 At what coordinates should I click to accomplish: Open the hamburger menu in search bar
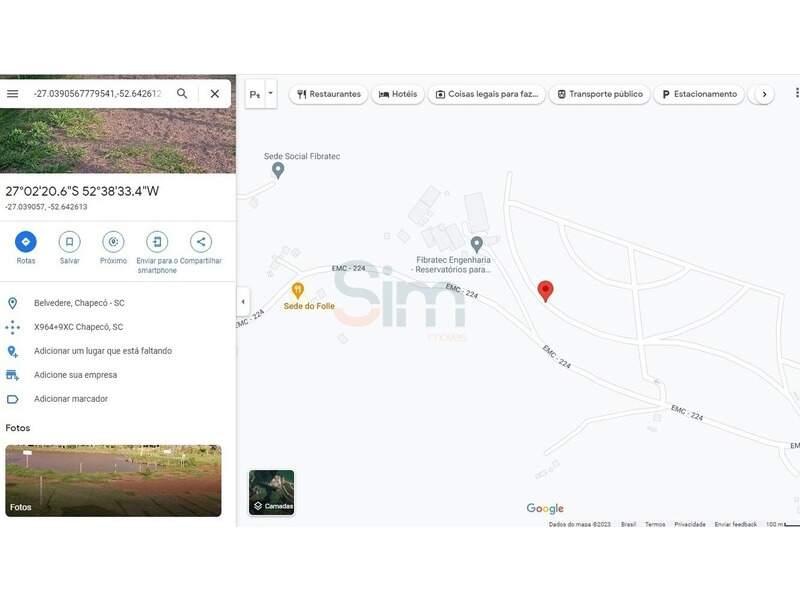[x=13, y=94]
